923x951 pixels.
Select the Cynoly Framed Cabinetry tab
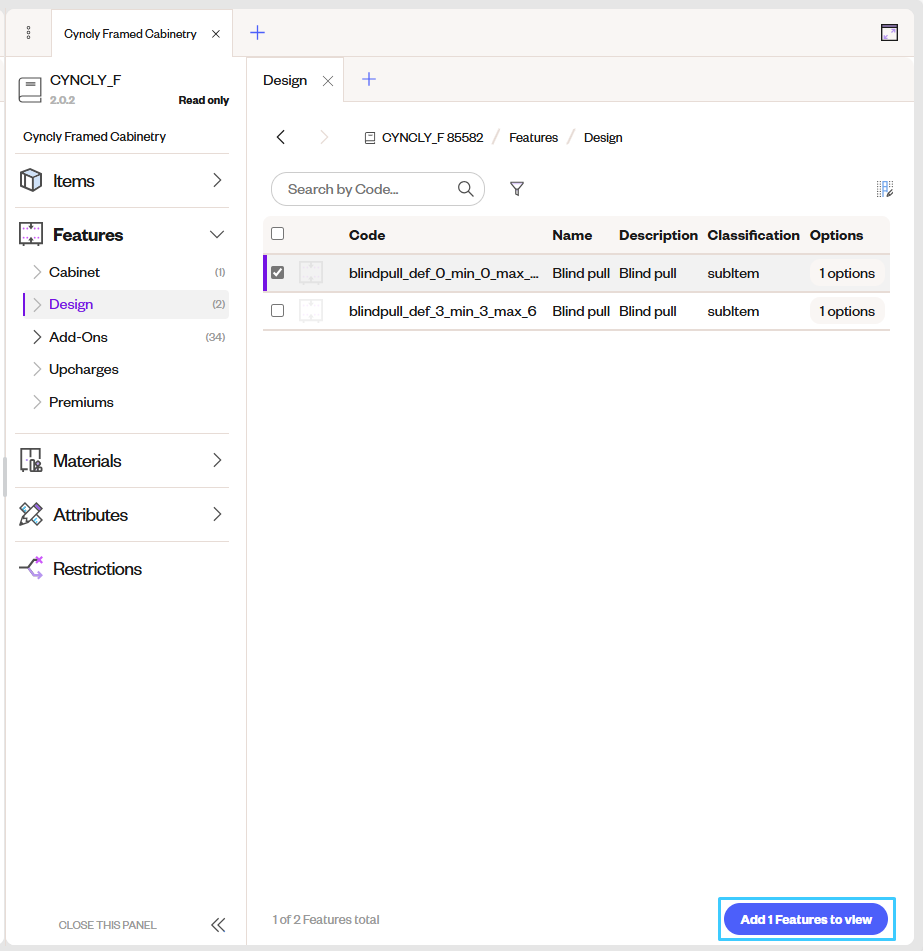(x=130, y=32)
